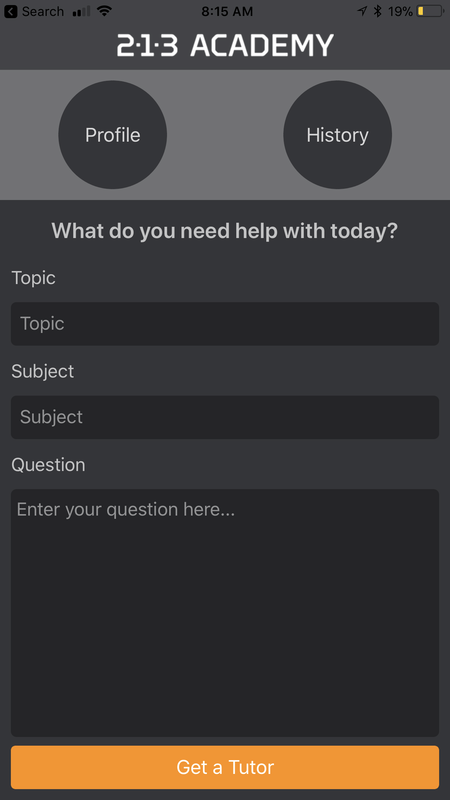Select the Subject input field
Image resolution: width=450 pixels, height=800 pixels.
[225, 417]
